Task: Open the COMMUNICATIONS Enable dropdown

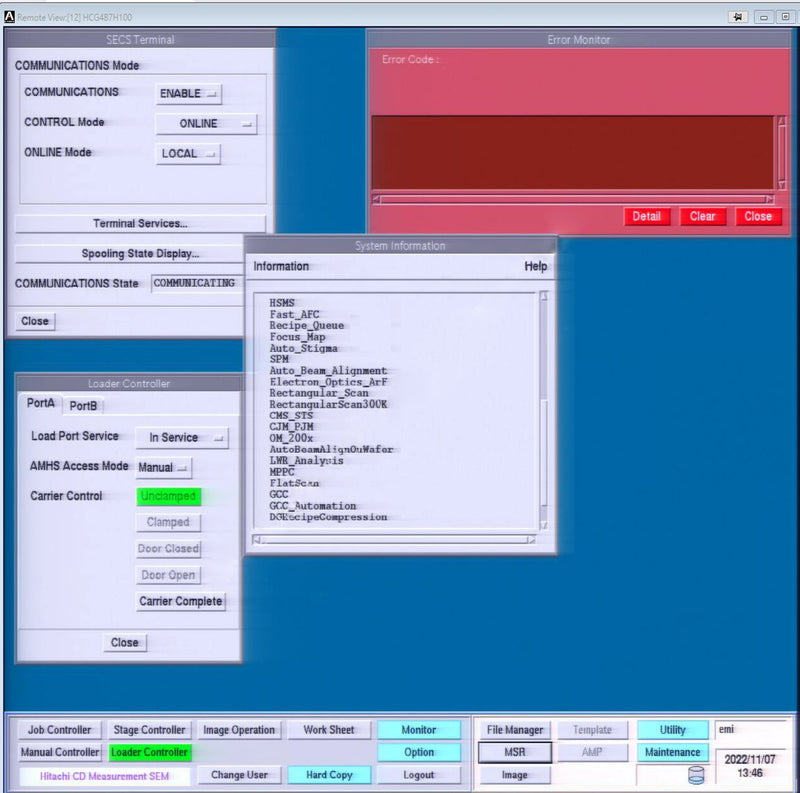Action: pyautogui.click(x=189, y=93)
